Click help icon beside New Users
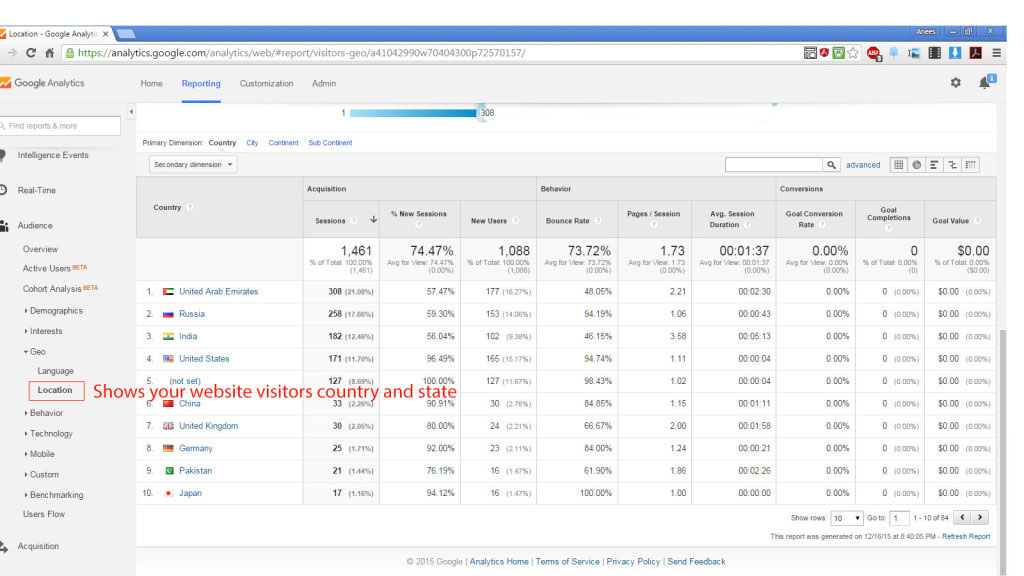 click(516, 221)
